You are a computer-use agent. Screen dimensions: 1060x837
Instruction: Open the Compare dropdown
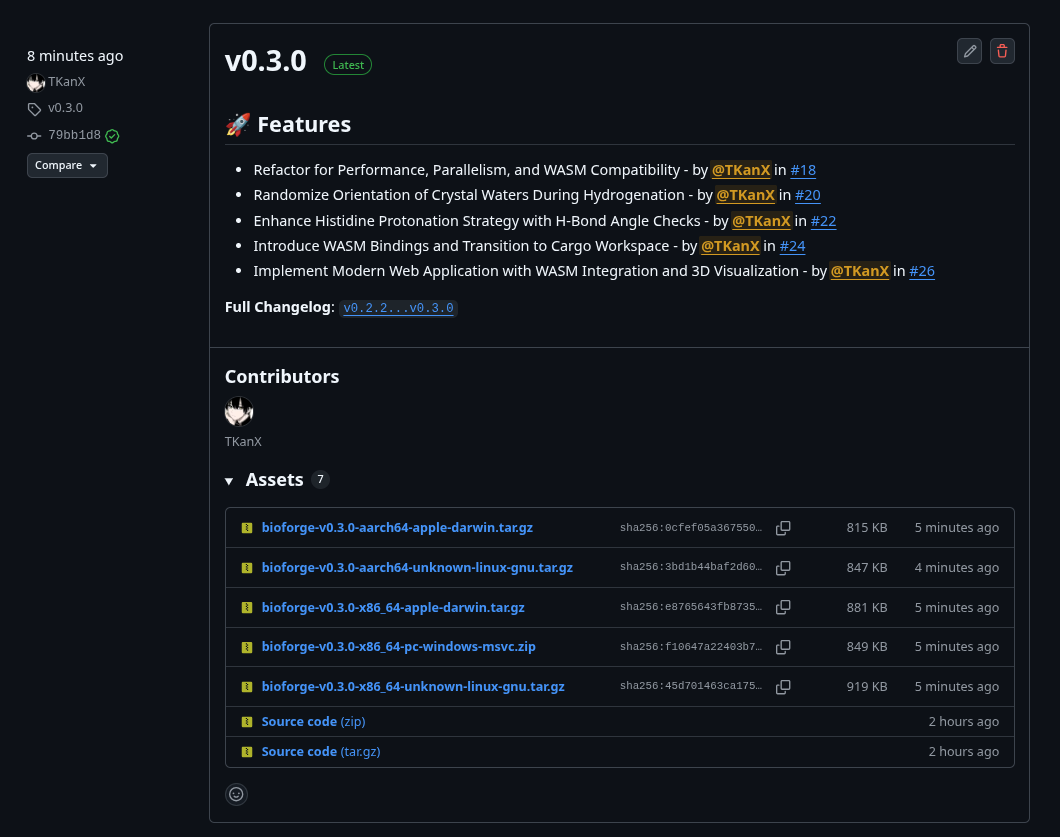(x=67, y=166)
